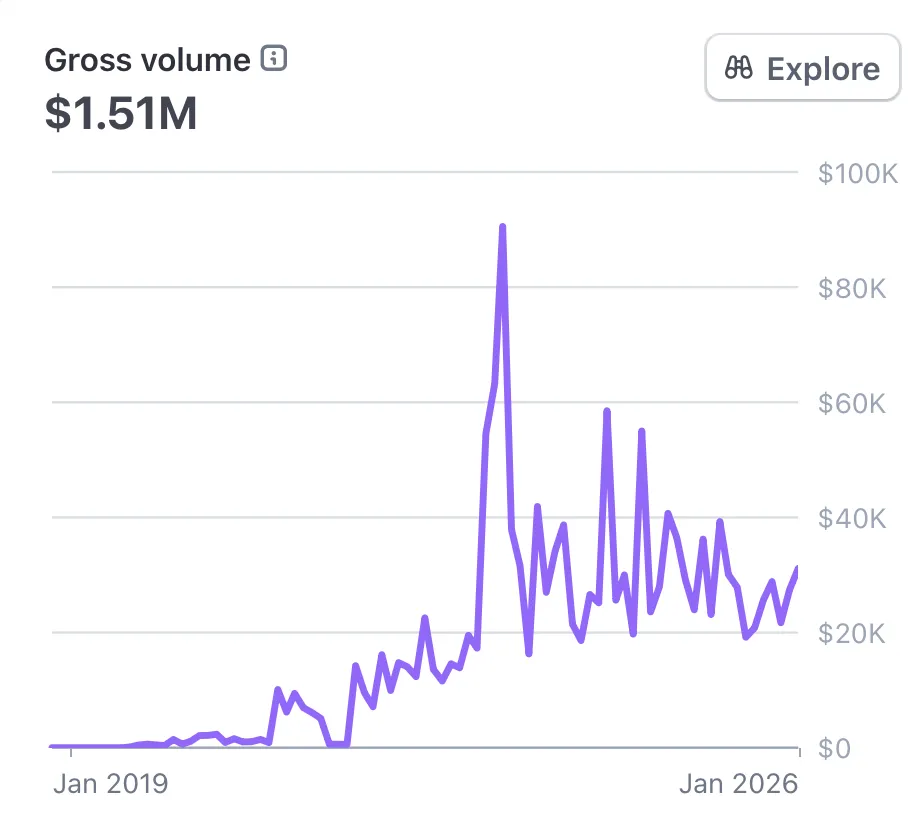Click the $80K axis label

852,289
